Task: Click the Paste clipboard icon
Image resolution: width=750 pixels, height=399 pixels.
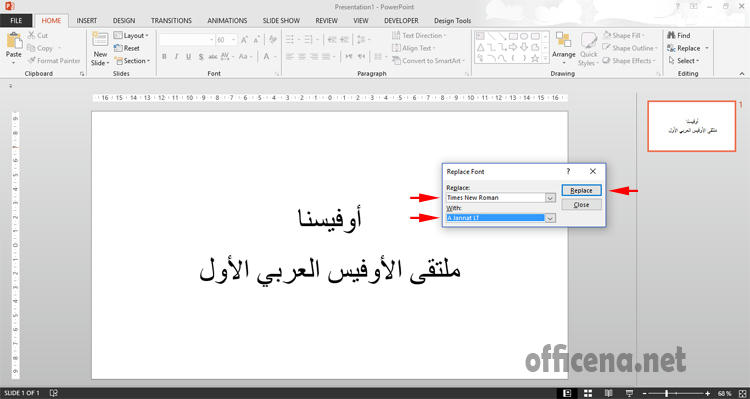Action: coord(14,40)
